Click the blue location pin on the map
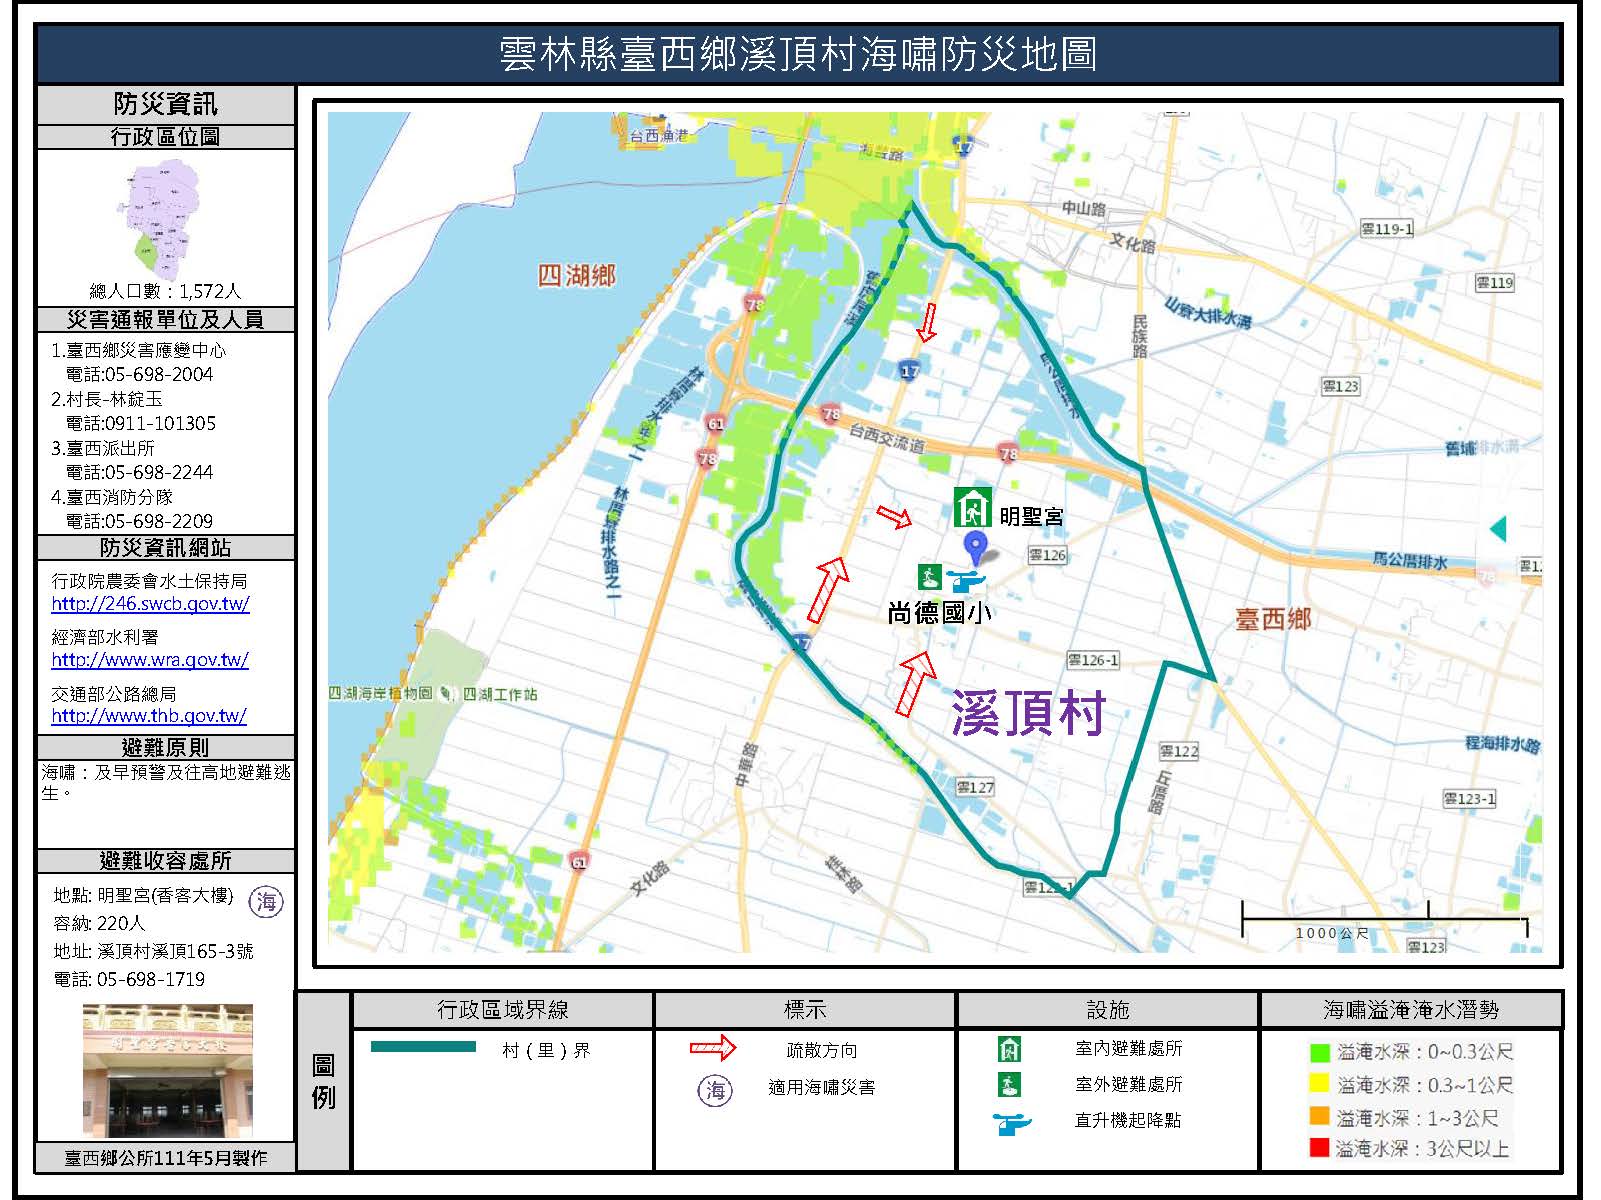Viewport: 1601px width, 1200px height. tap(975, 547)
